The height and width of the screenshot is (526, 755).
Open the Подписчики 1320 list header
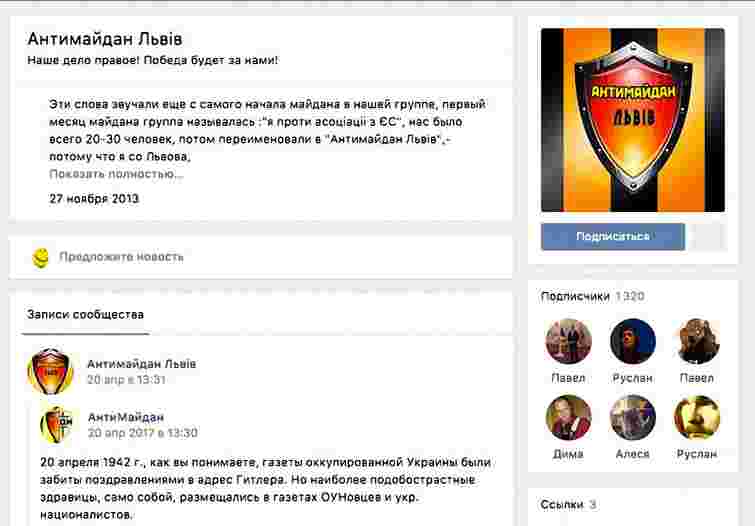point(592,296)
